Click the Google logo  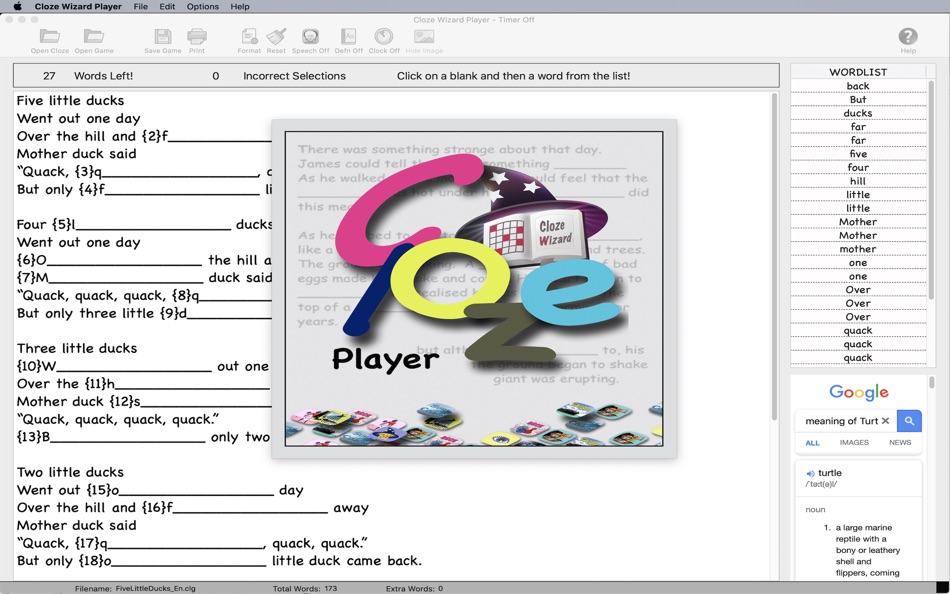coord(859,392)
